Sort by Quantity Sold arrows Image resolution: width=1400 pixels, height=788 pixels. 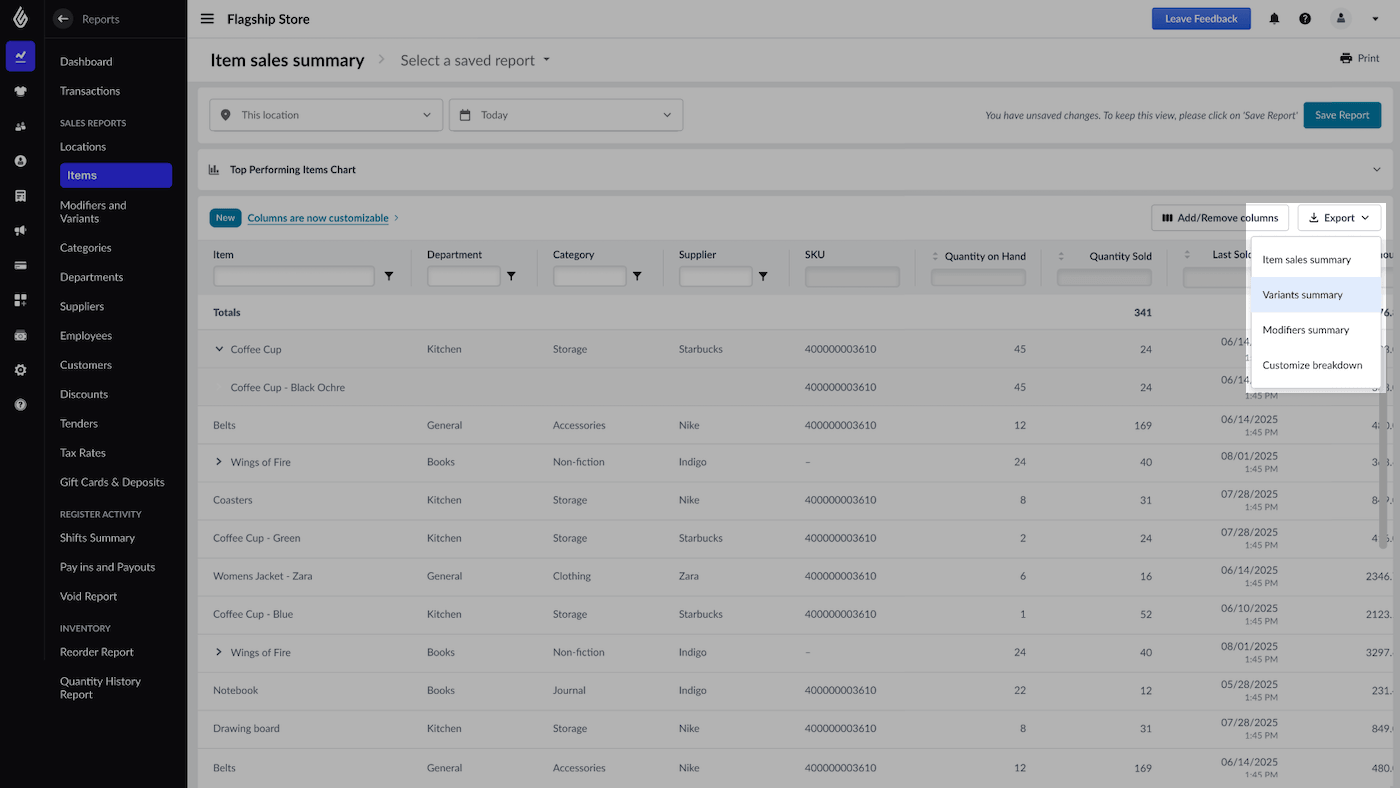coord(1062,256)
